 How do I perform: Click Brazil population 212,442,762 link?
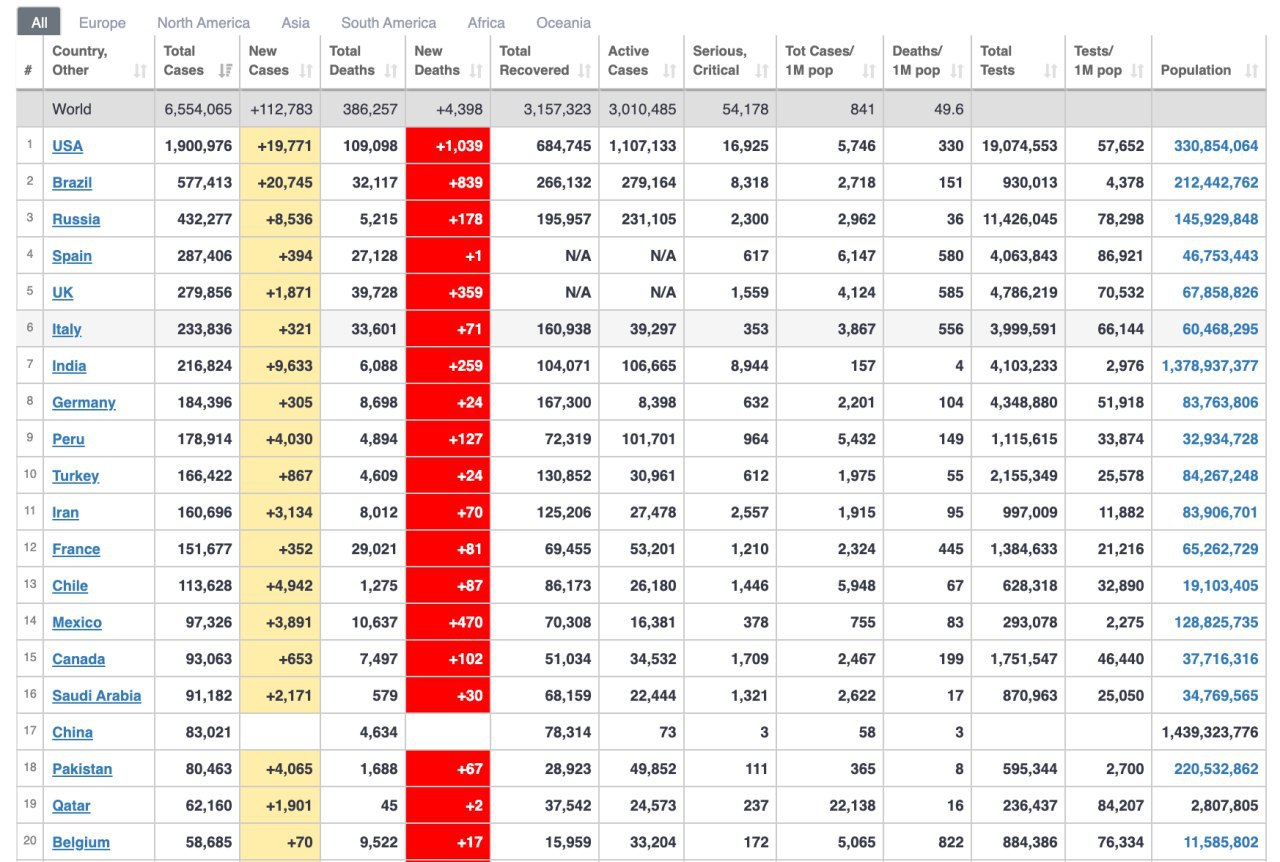click(x=1216, y=183)
